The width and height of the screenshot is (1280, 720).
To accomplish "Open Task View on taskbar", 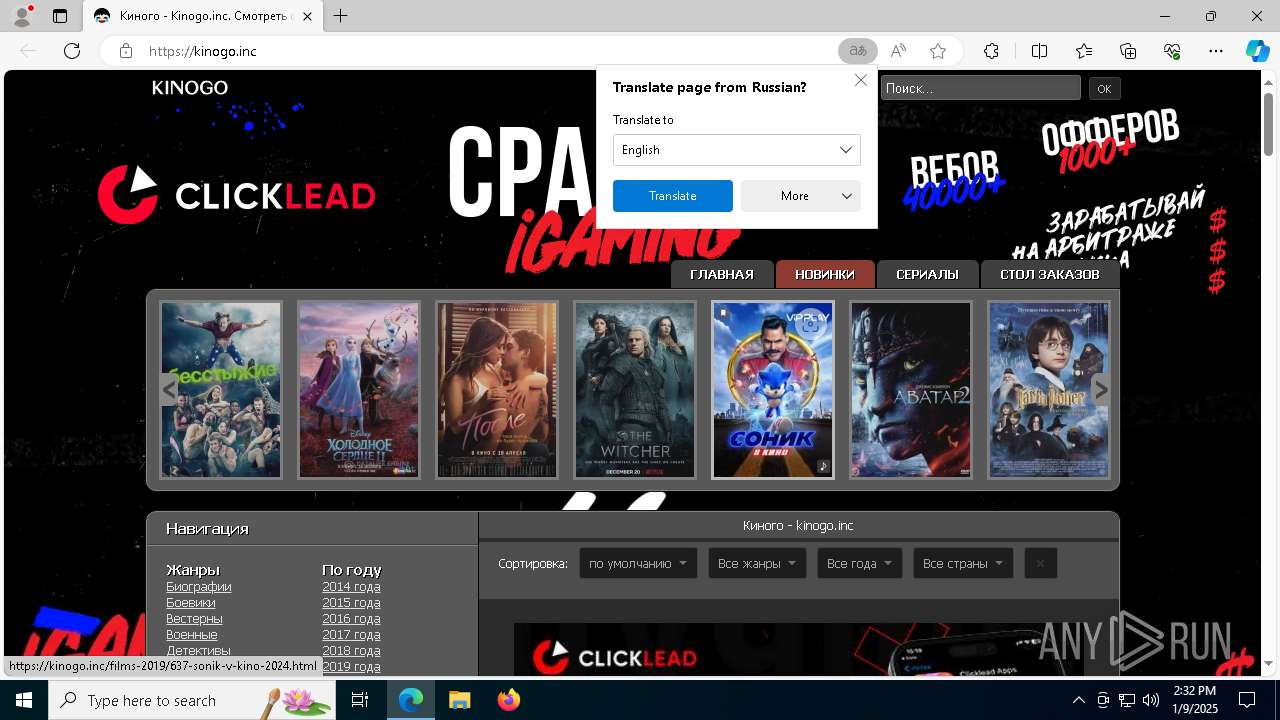I will point(360,700).
